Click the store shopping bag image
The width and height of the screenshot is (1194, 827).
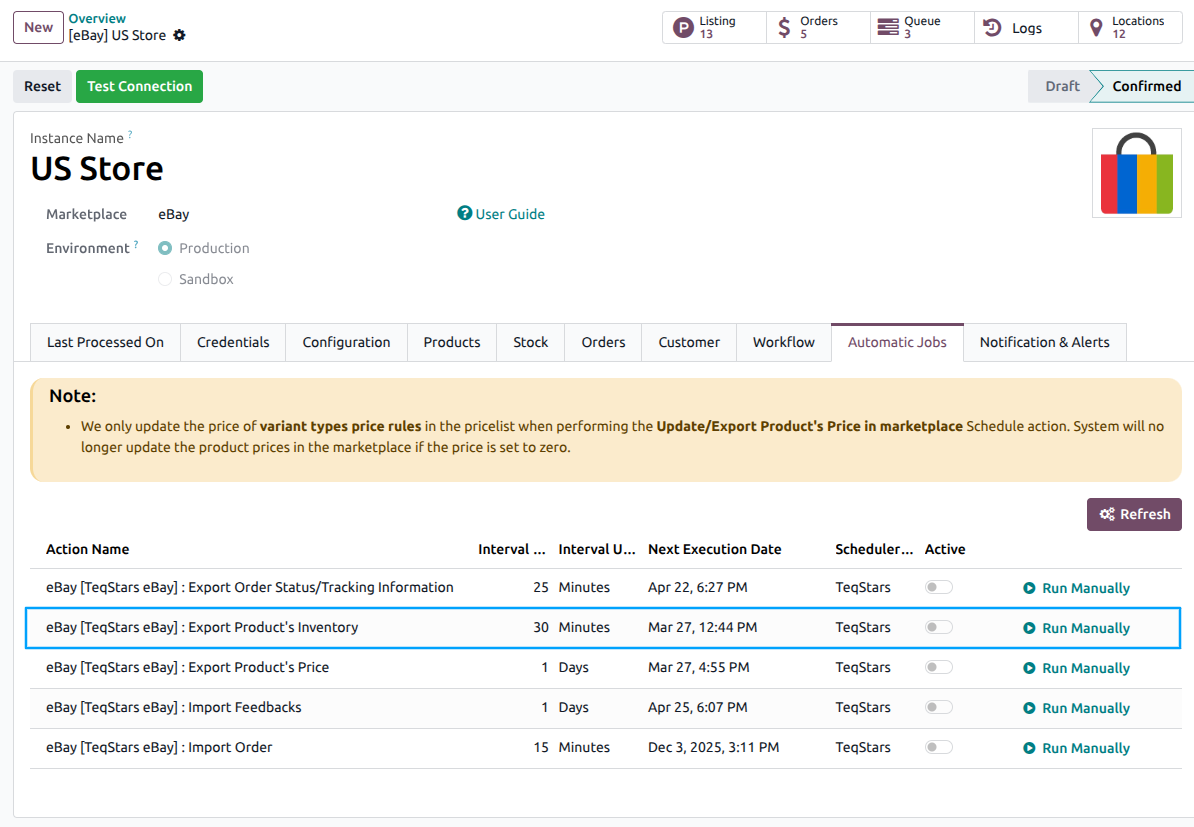click(x=1136, y=173)
